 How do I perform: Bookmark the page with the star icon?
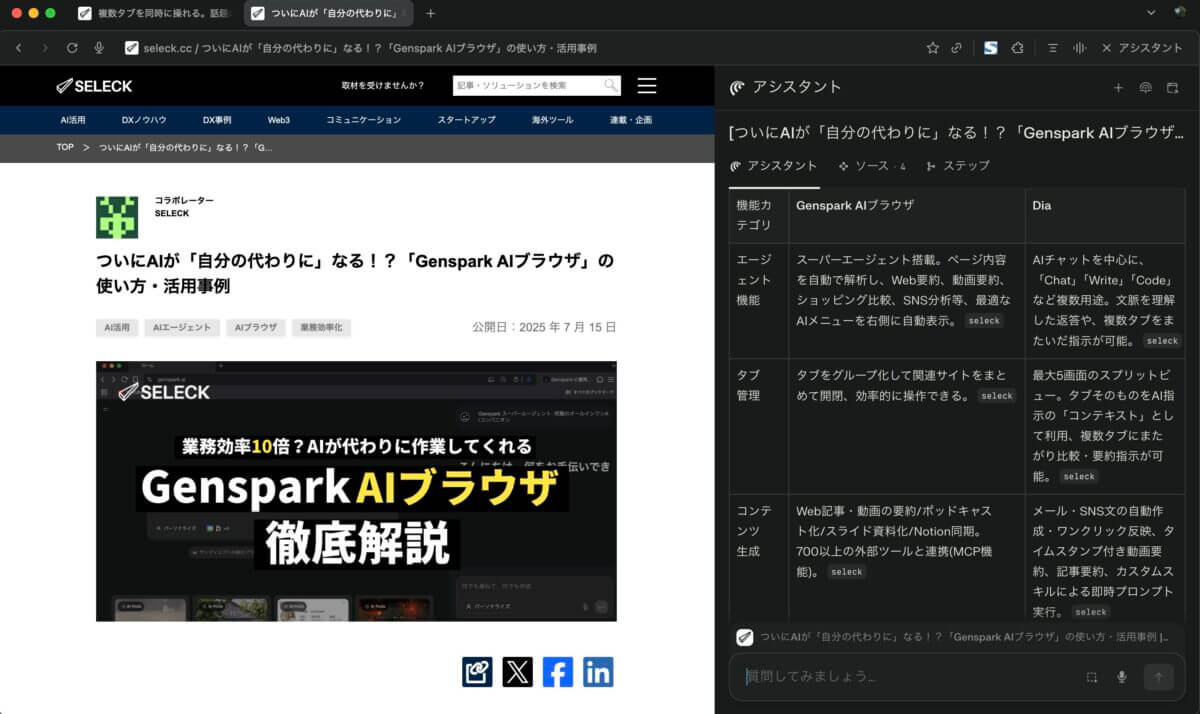(x=933, y=48)
